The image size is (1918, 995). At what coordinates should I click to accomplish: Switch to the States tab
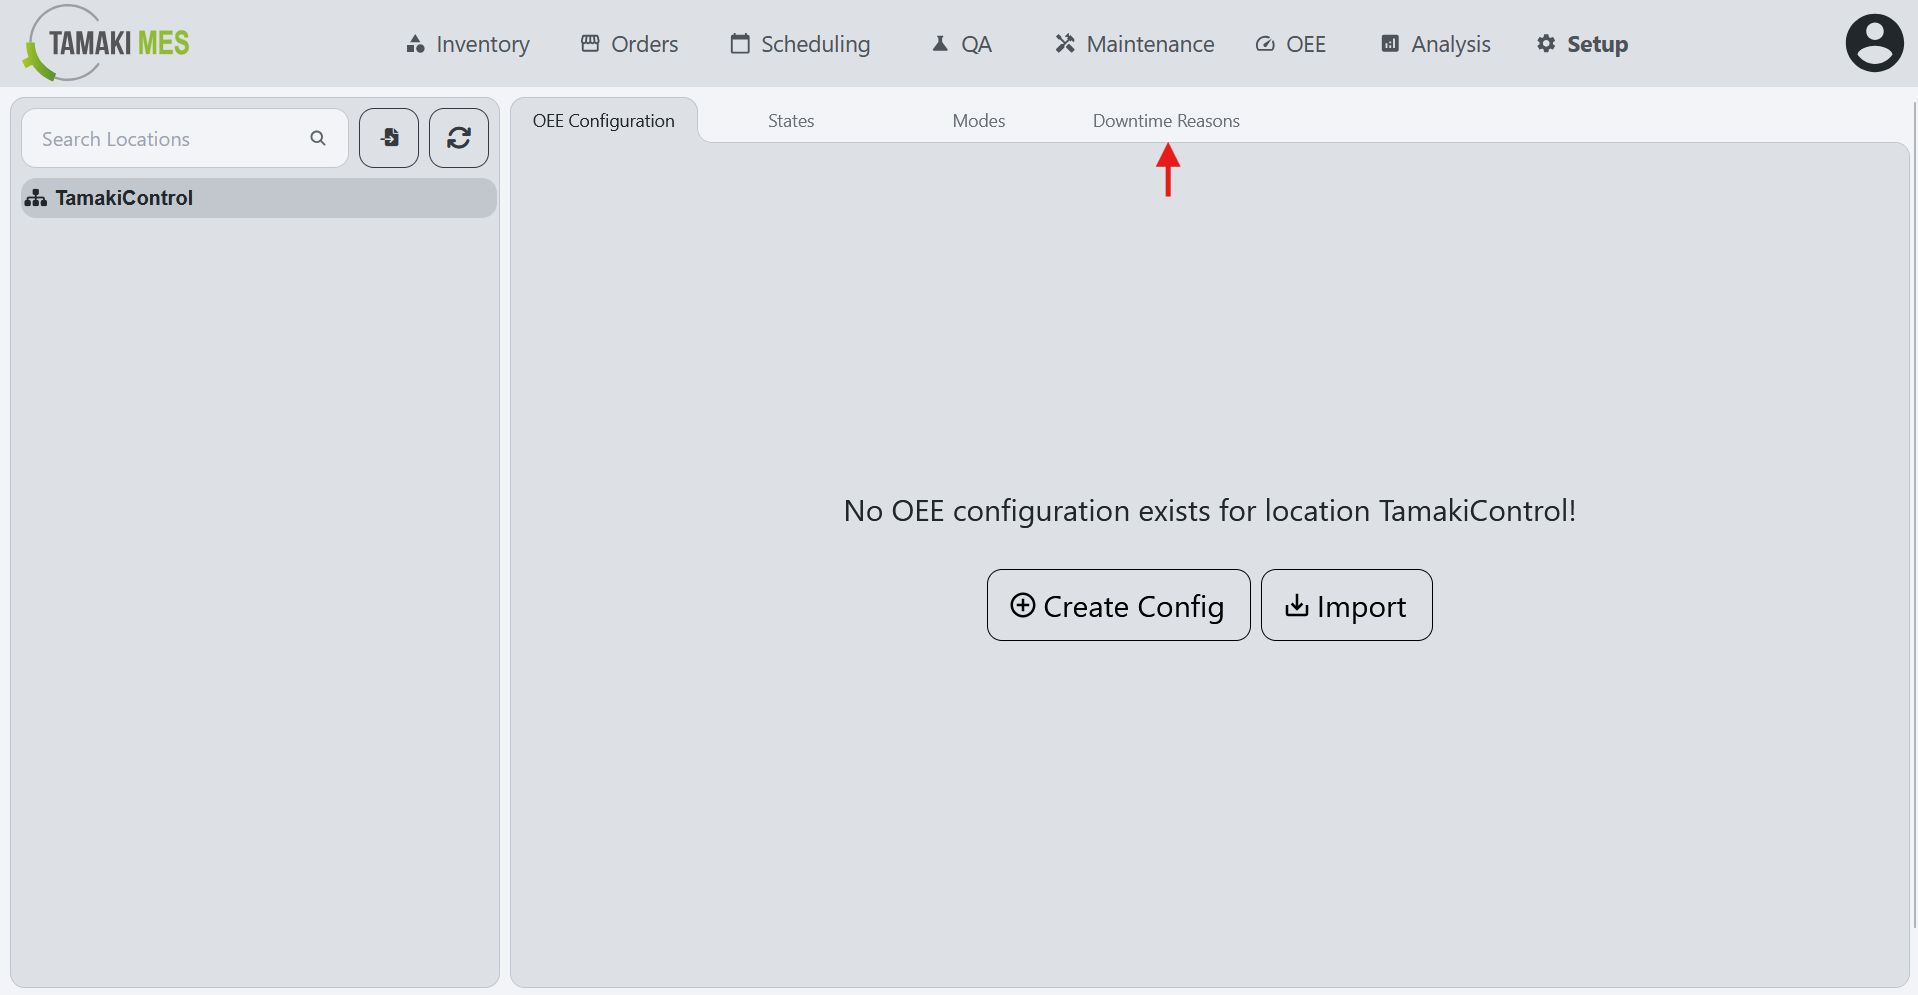(790, 120)
